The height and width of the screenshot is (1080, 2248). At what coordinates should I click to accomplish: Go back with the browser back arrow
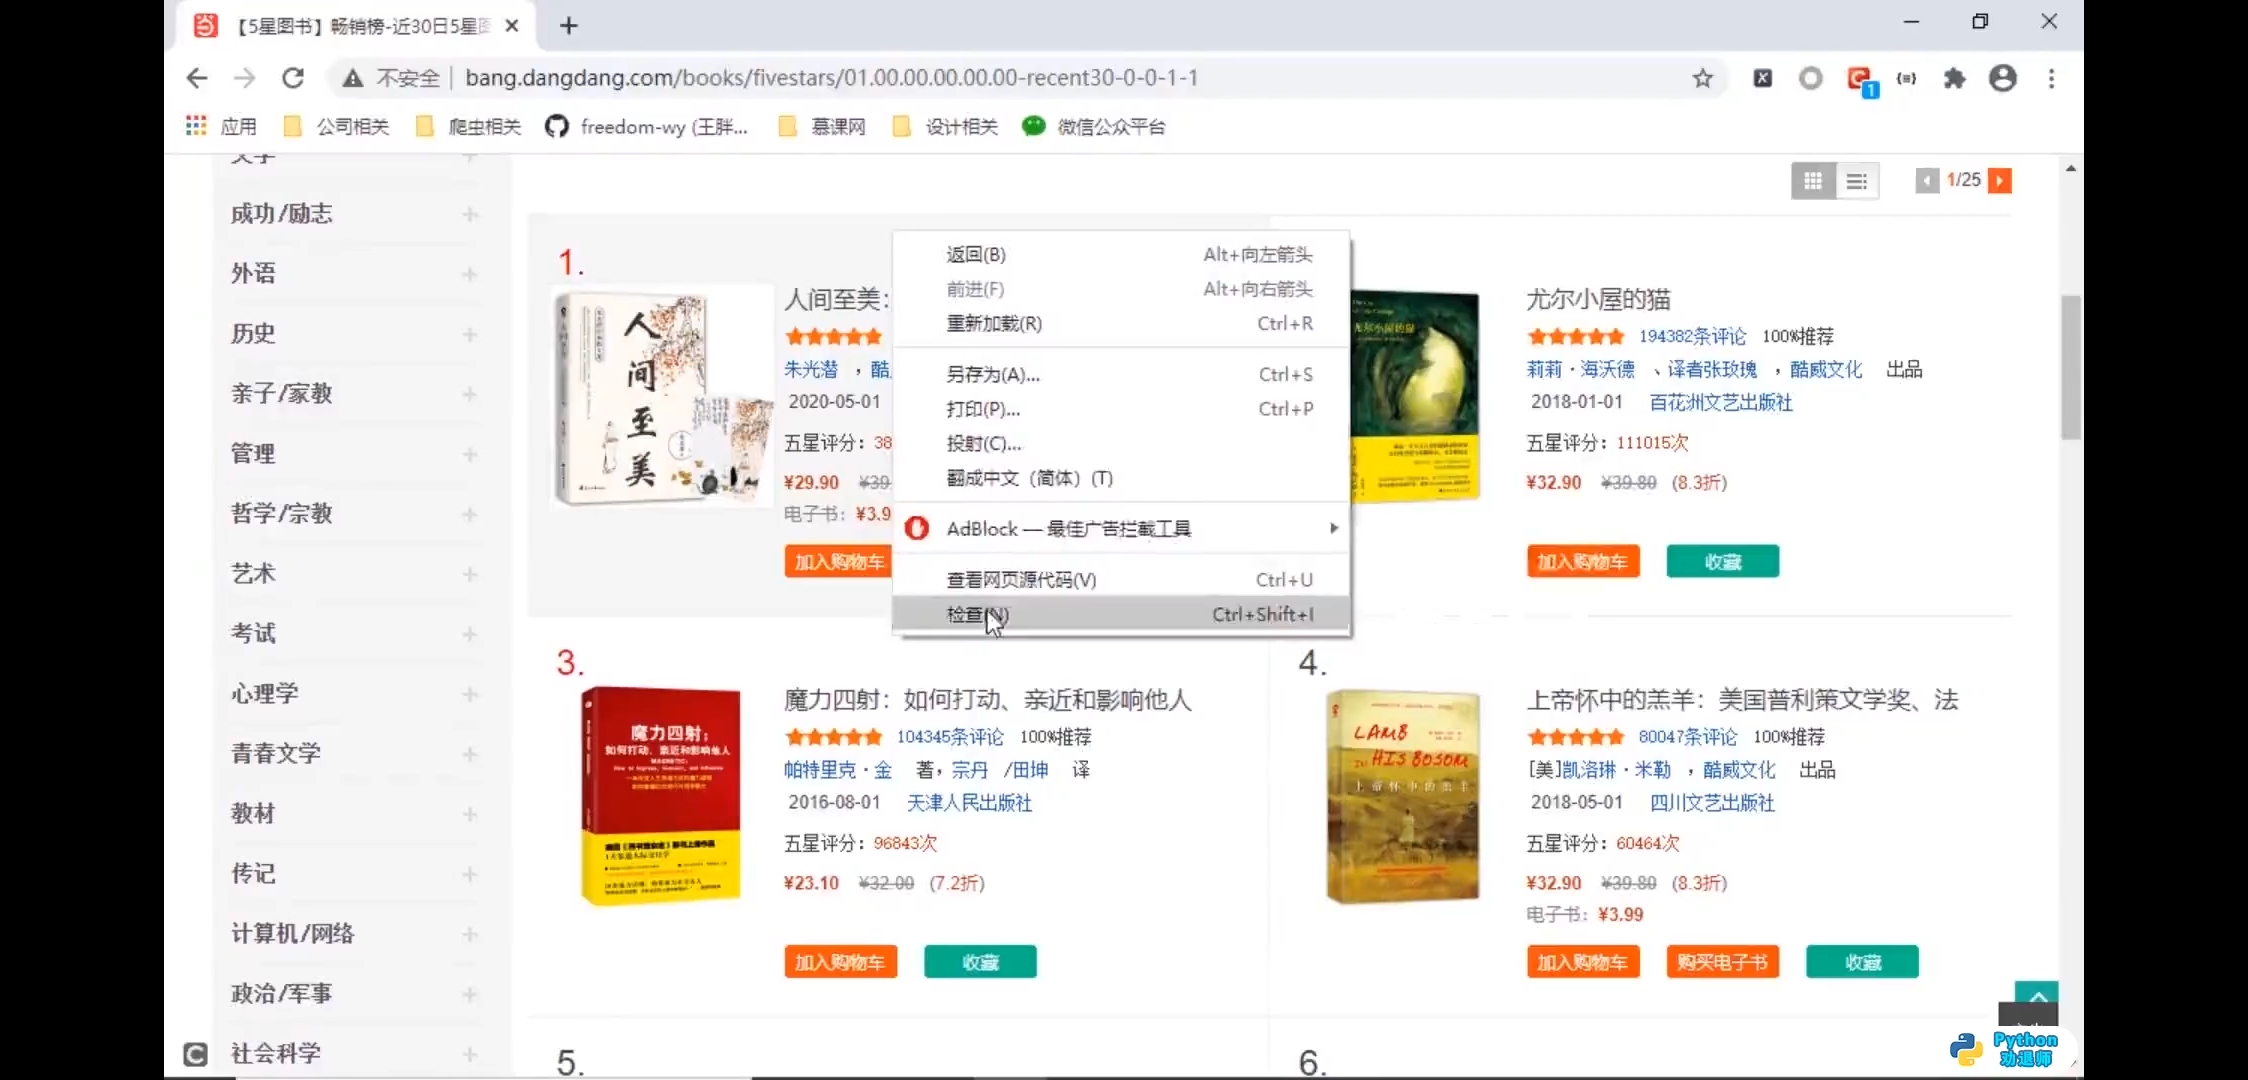point(197,78)
